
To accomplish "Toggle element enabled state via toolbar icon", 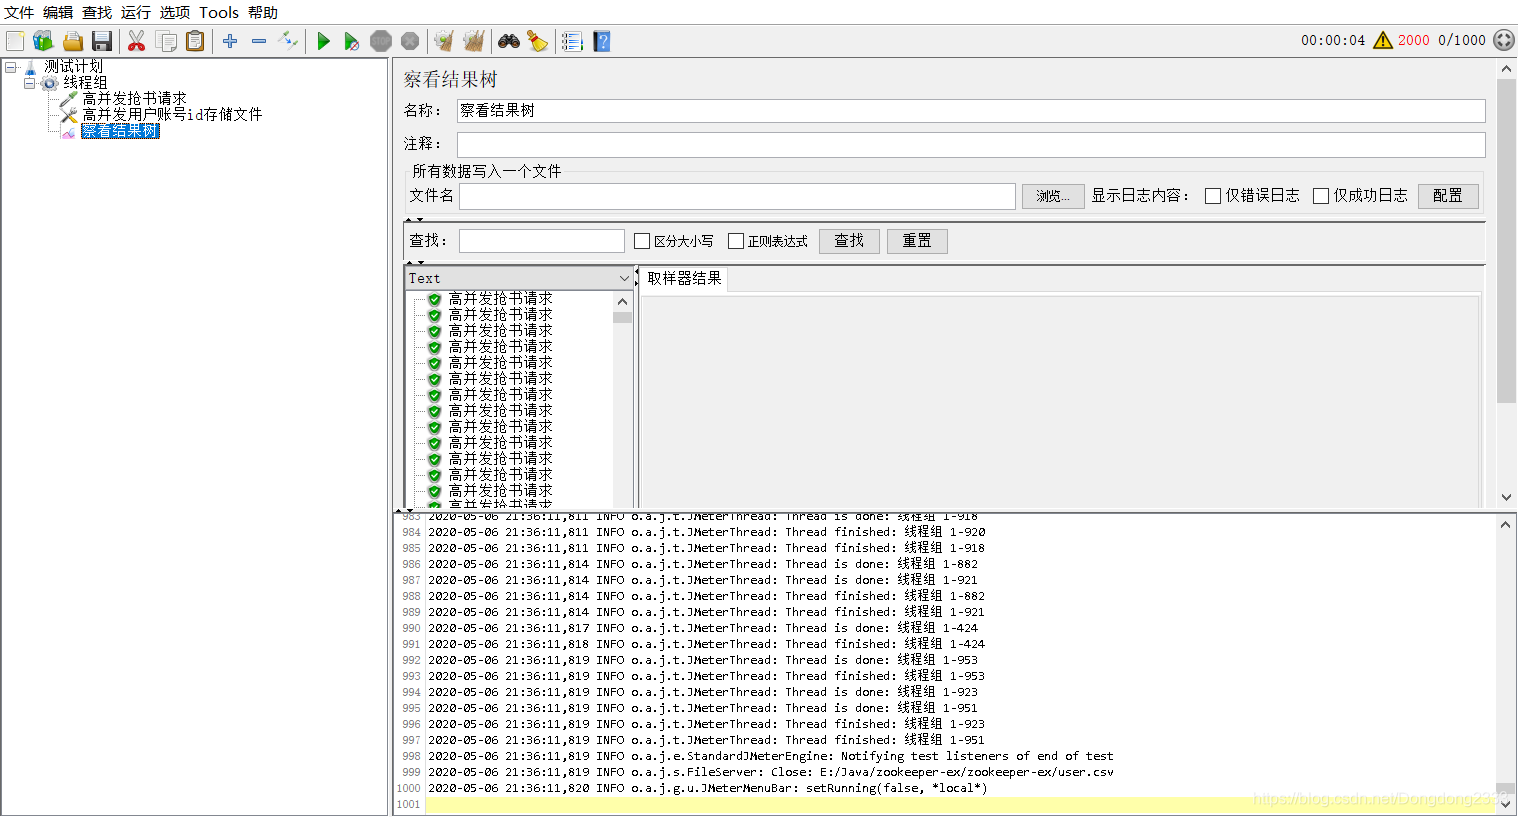I will click(288, 41).
